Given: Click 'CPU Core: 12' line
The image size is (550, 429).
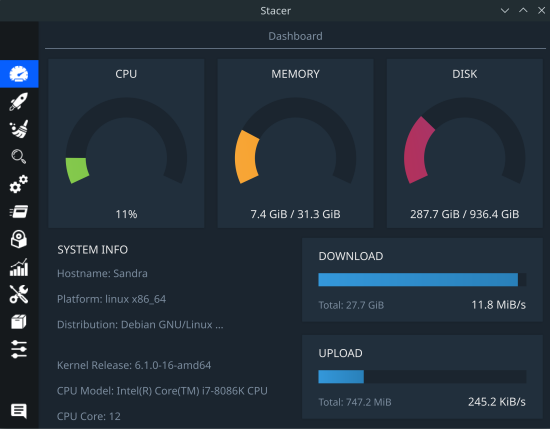Looking at the screenshot, I should click(89, 416).
